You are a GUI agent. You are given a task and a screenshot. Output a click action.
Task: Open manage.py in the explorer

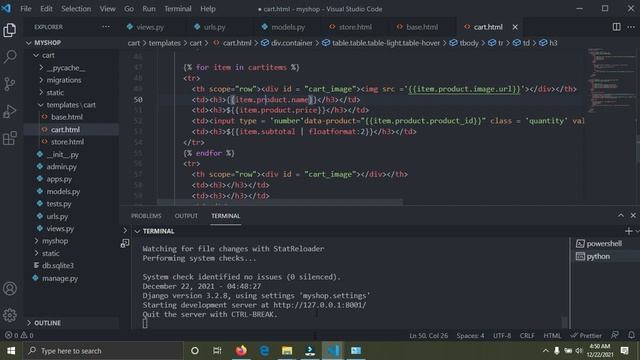(60, 278)
